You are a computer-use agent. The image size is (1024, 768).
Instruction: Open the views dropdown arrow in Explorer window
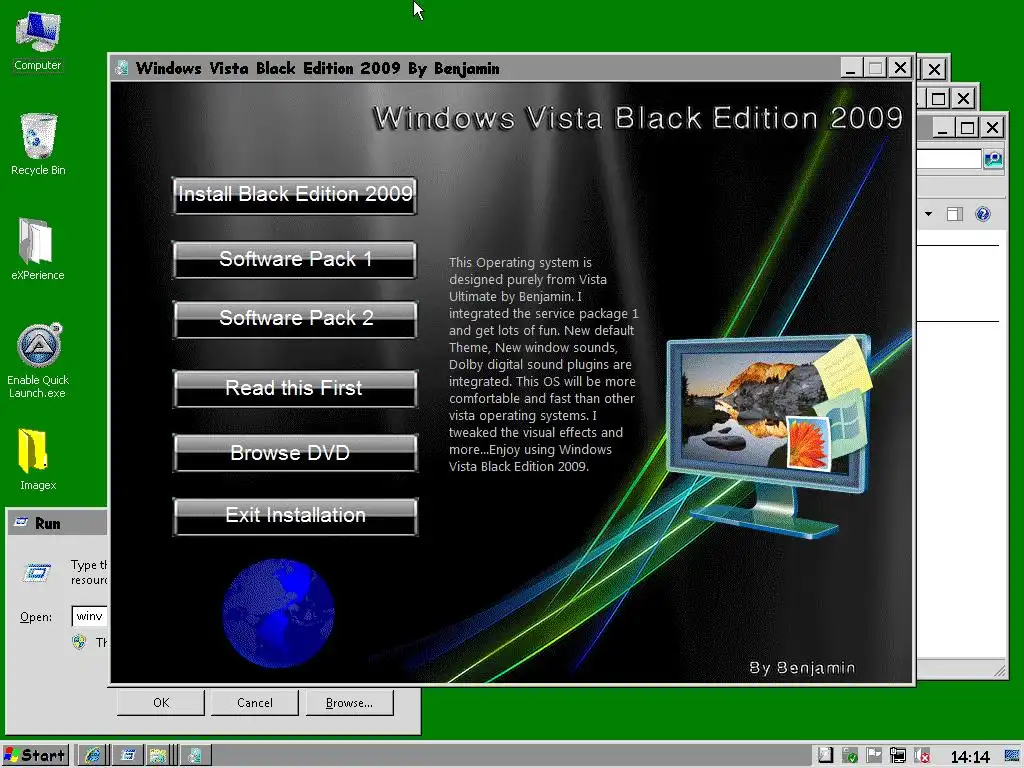(929, 214)
